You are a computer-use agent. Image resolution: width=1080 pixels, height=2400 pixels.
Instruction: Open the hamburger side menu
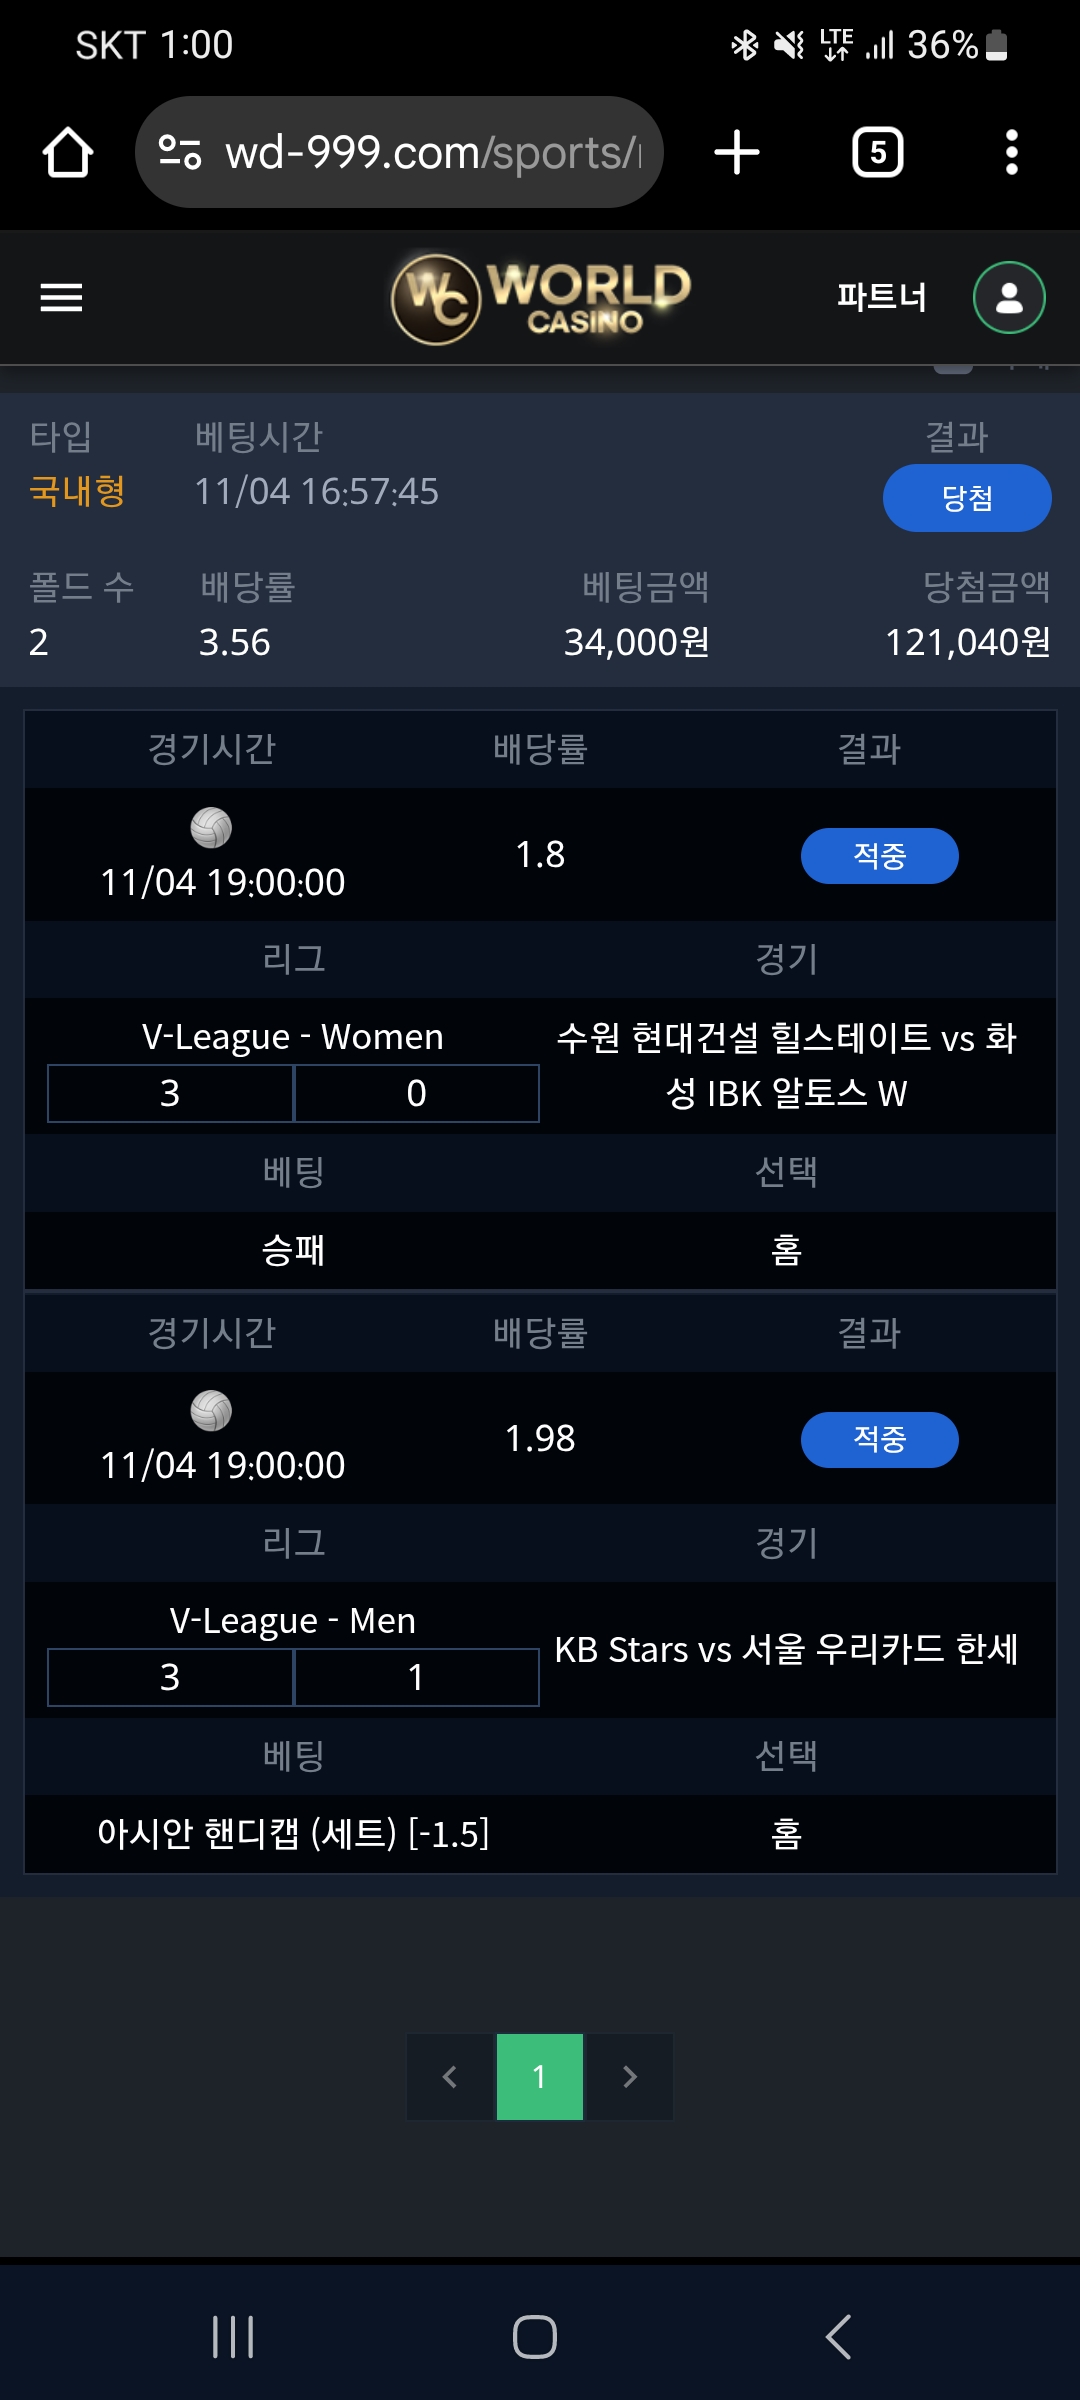(x=61, y=297)
